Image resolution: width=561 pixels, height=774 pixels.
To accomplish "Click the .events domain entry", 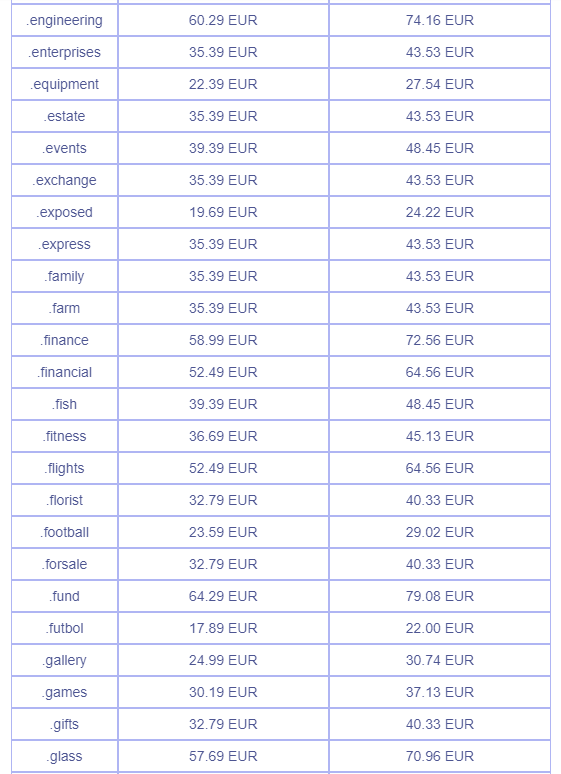I will tap(65, 149).
